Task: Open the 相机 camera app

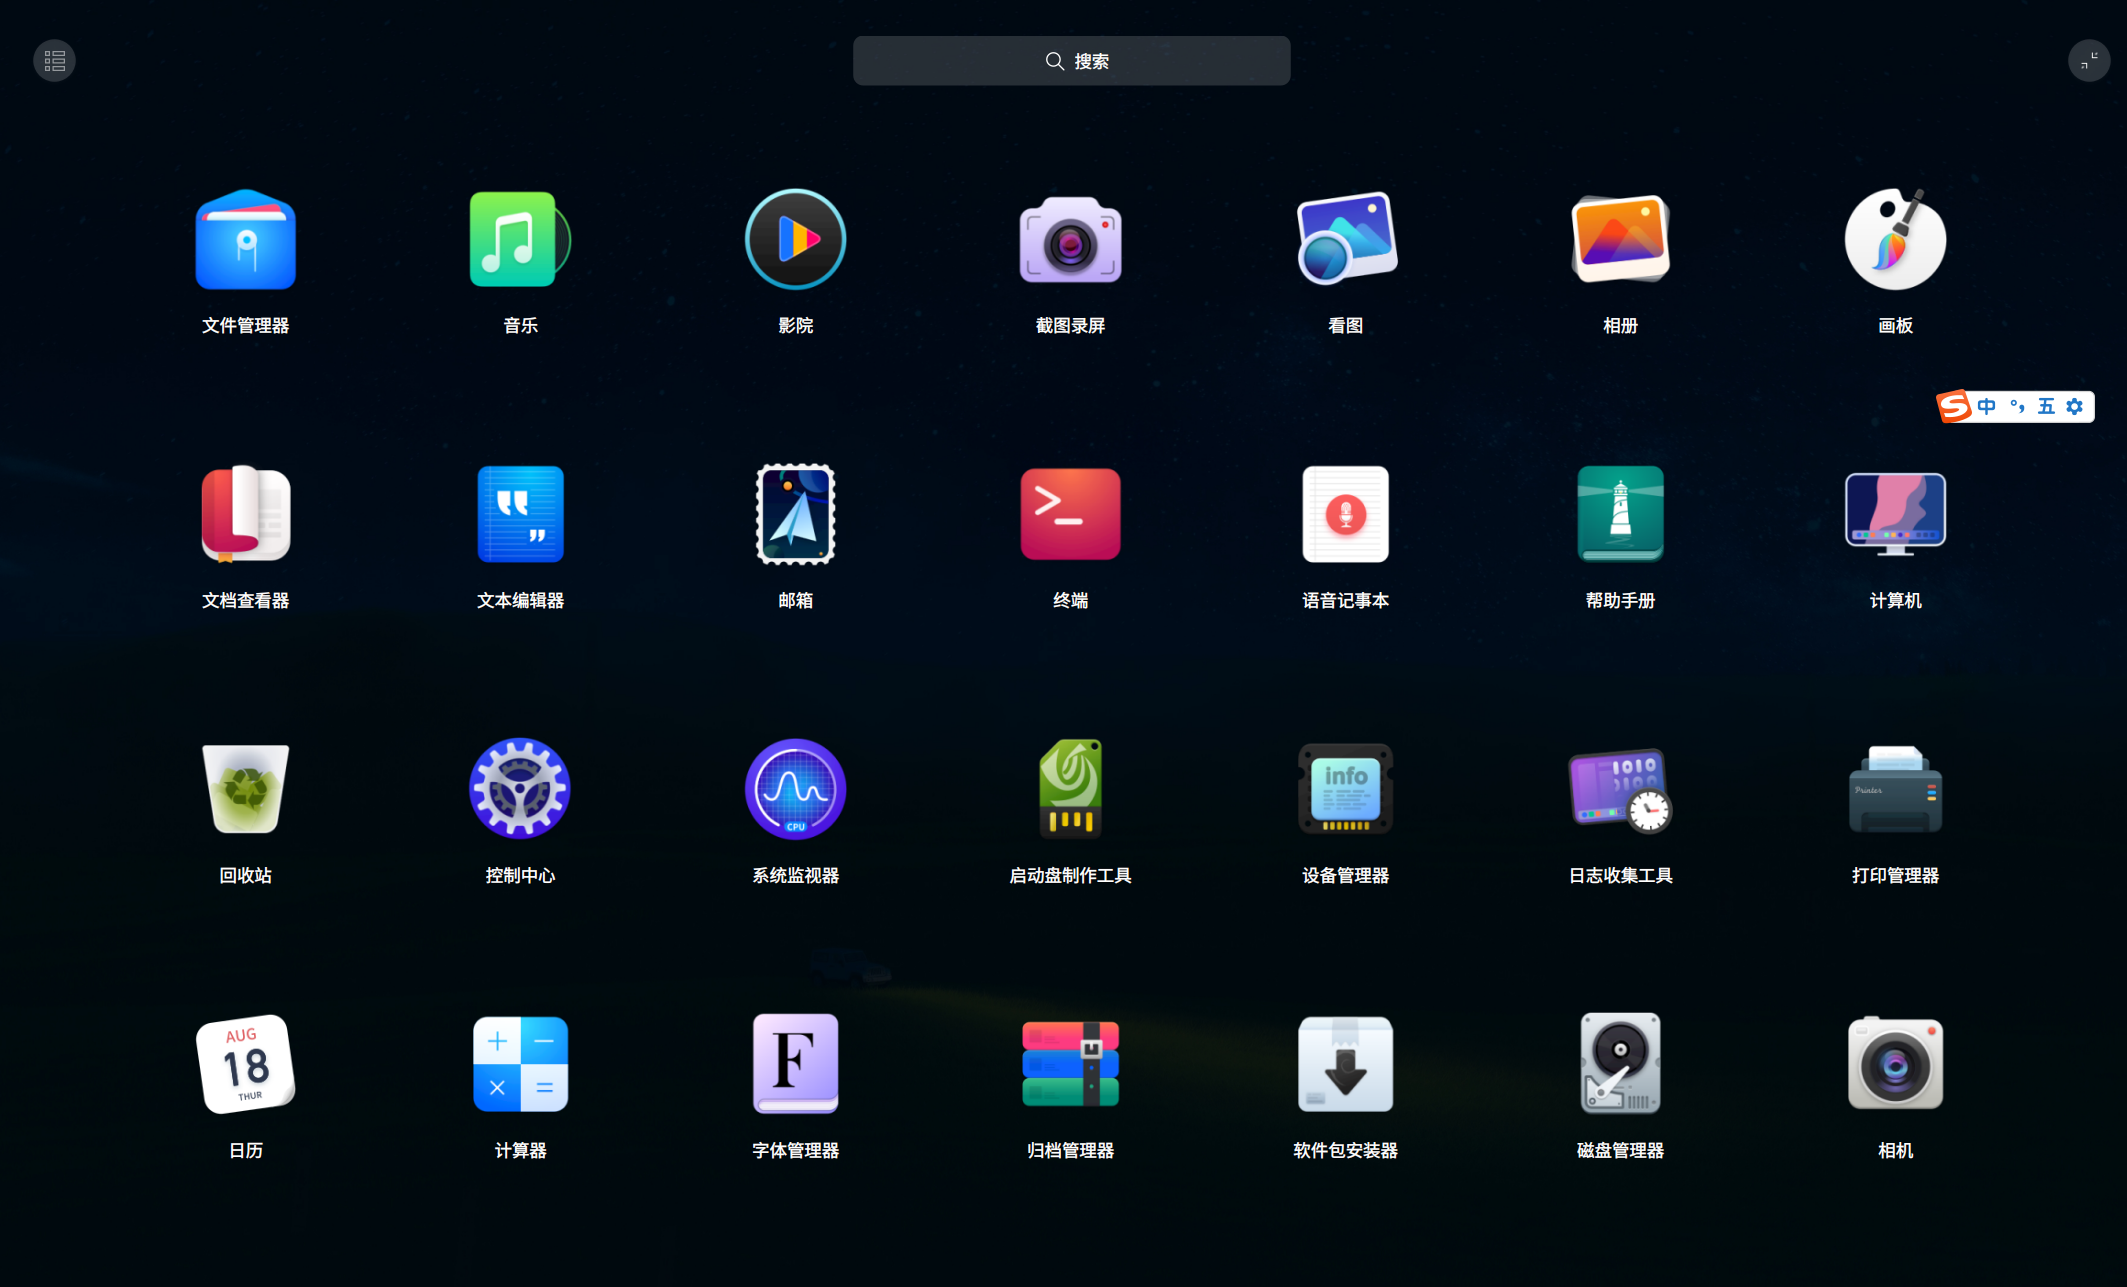Action: [1895, 1064]
